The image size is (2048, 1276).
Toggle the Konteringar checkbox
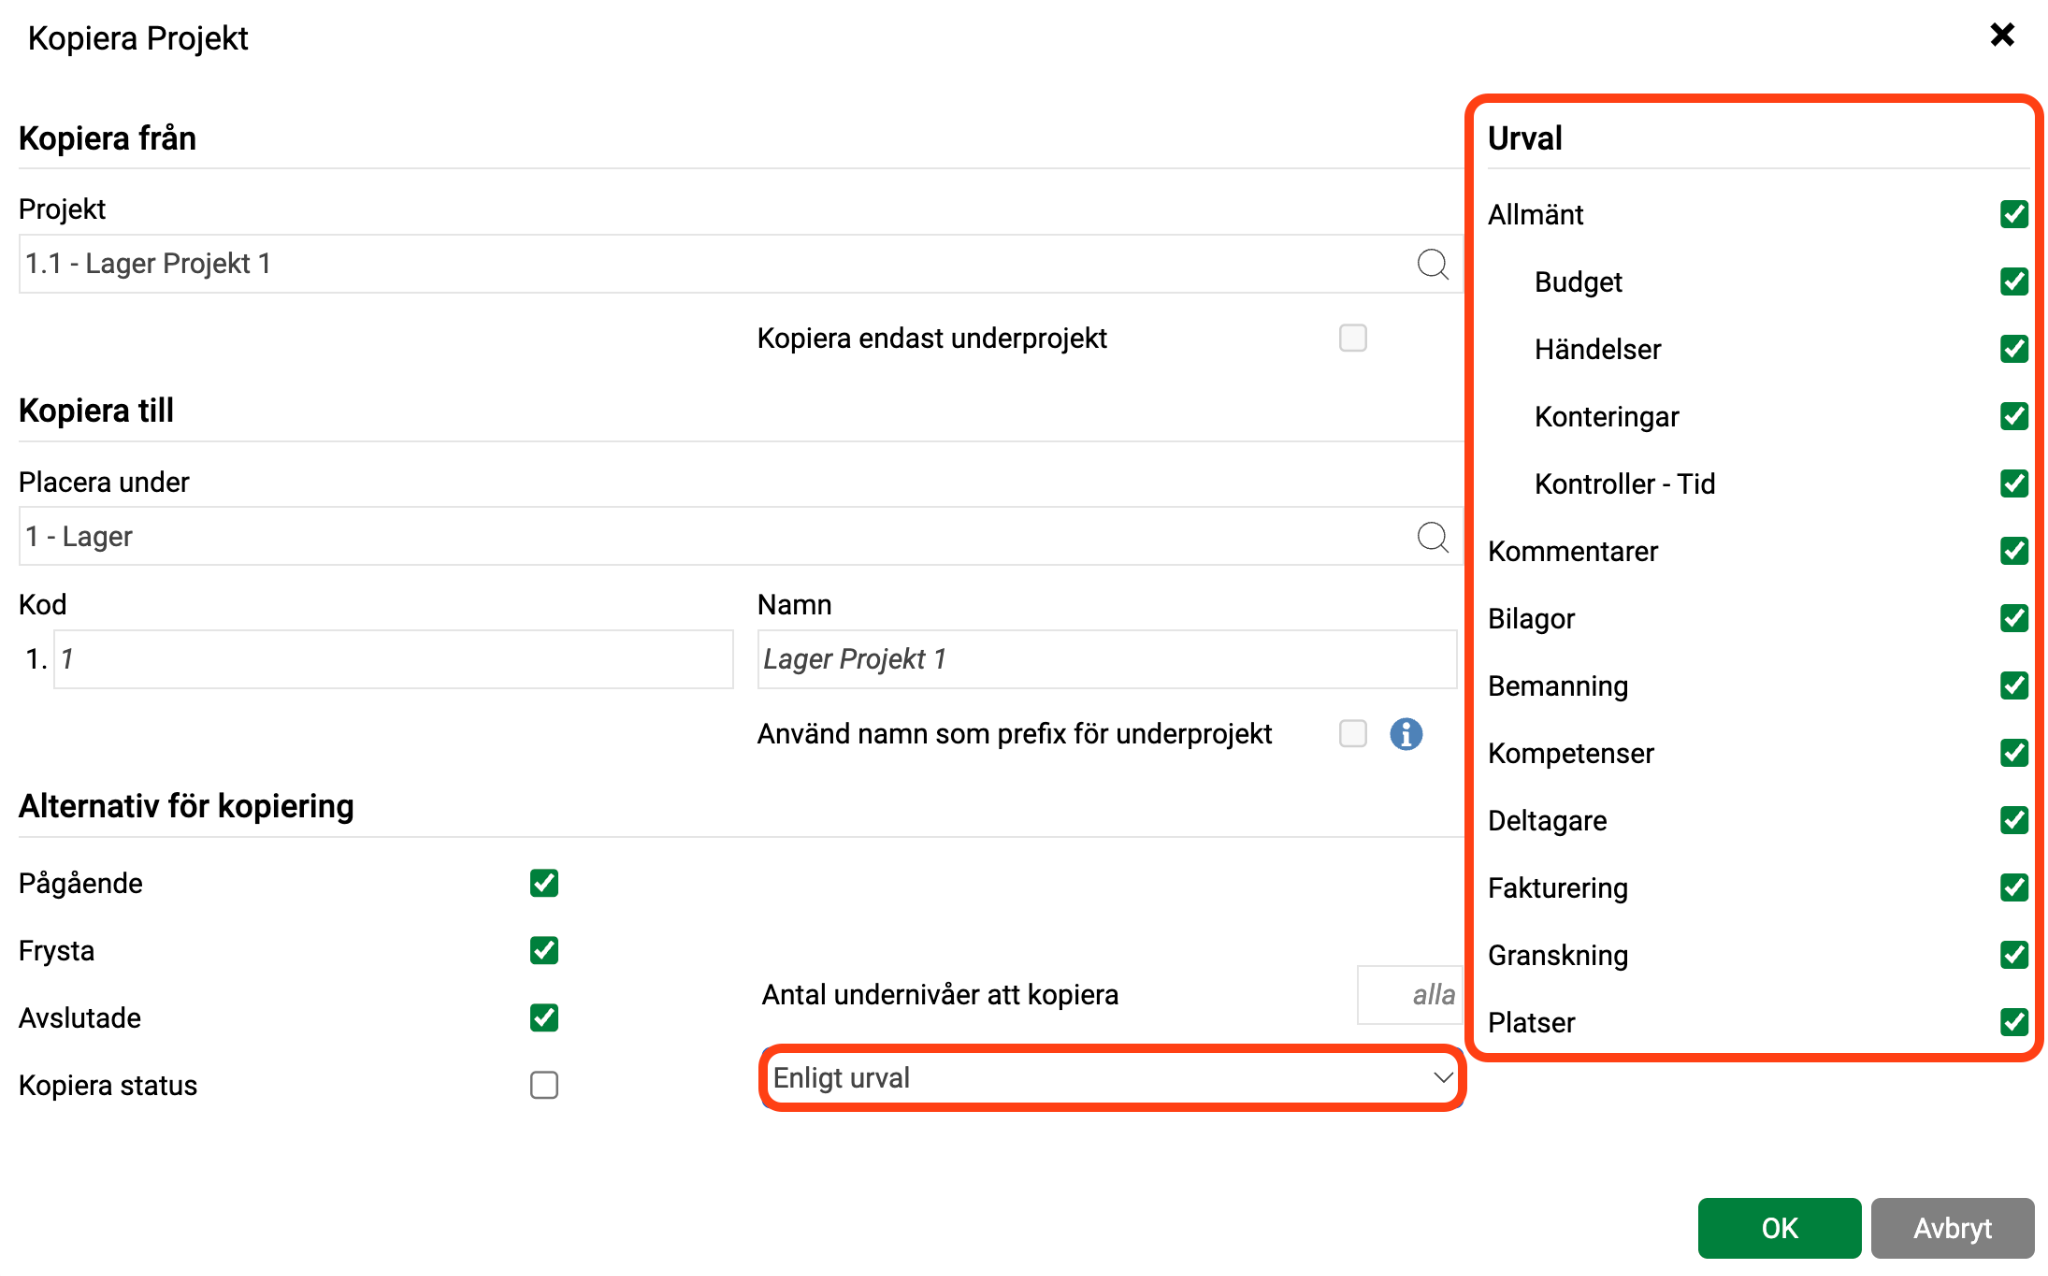(2014, 416)
